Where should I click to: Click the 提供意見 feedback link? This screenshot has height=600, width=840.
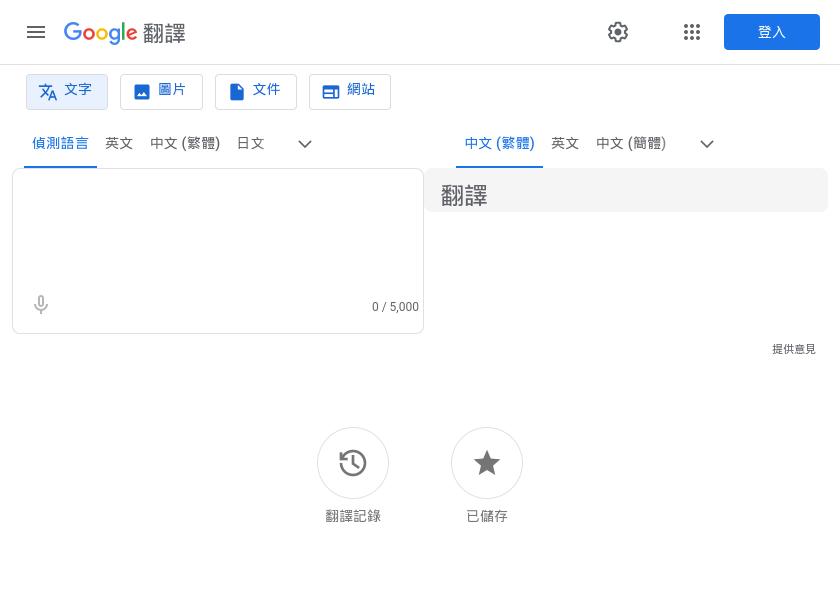coord(793,349)
